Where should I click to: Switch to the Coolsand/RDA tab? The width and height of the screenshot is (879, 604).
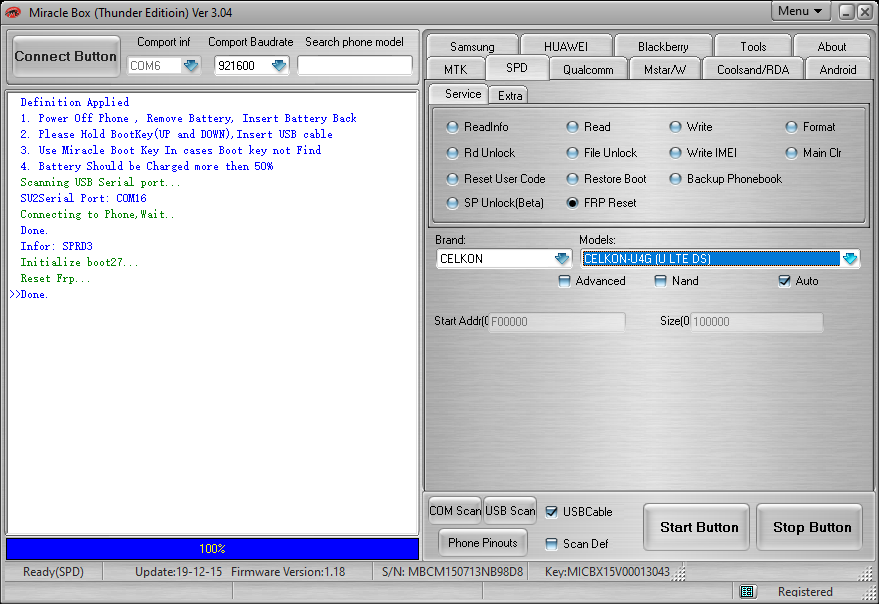753,70
